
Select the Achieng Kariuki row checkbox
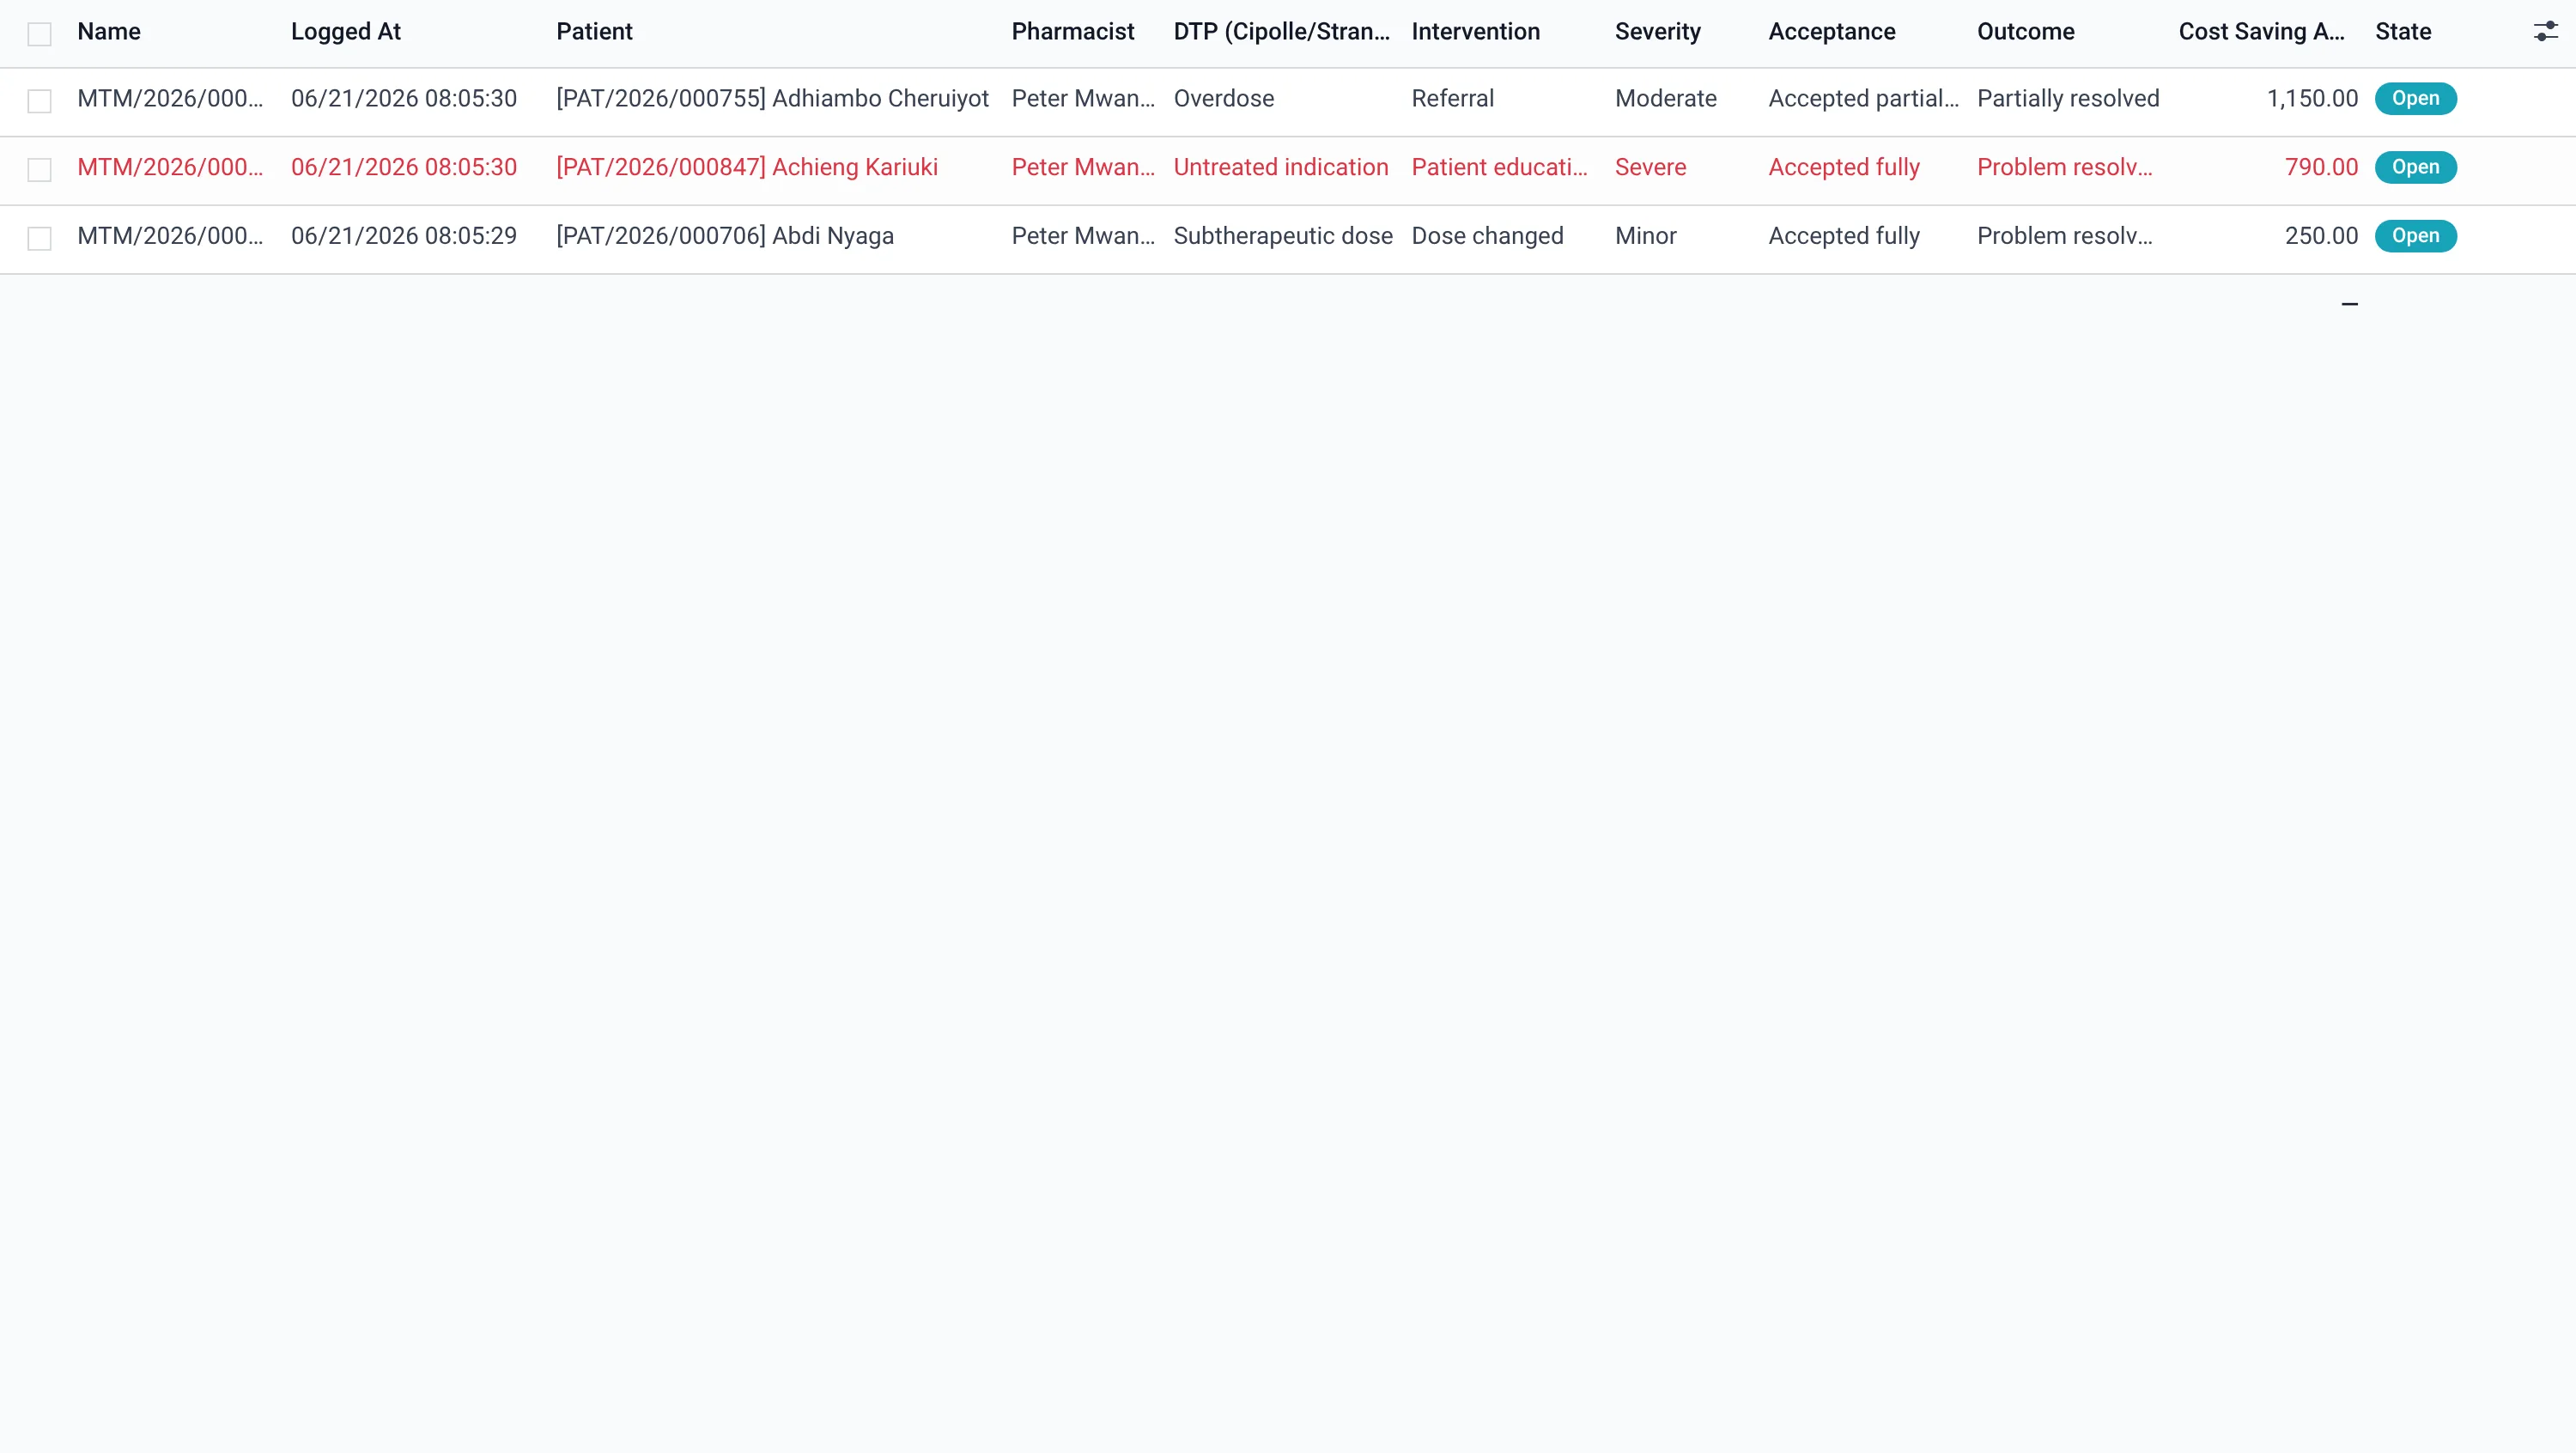(x=39, y=170)
